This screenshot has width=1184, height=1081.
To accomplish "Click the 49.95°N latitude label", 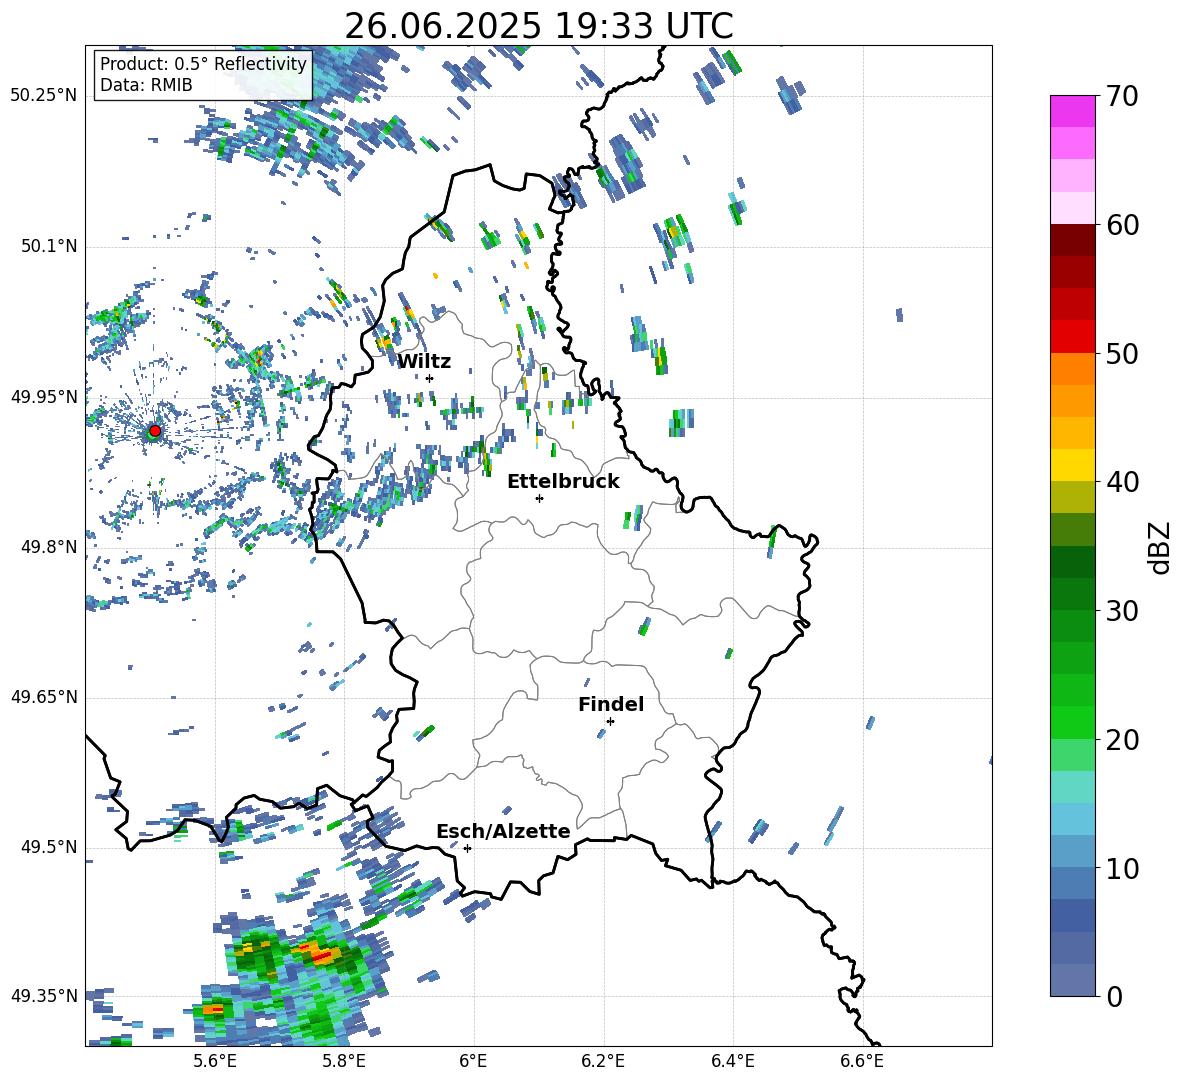I will pos(45,396).
